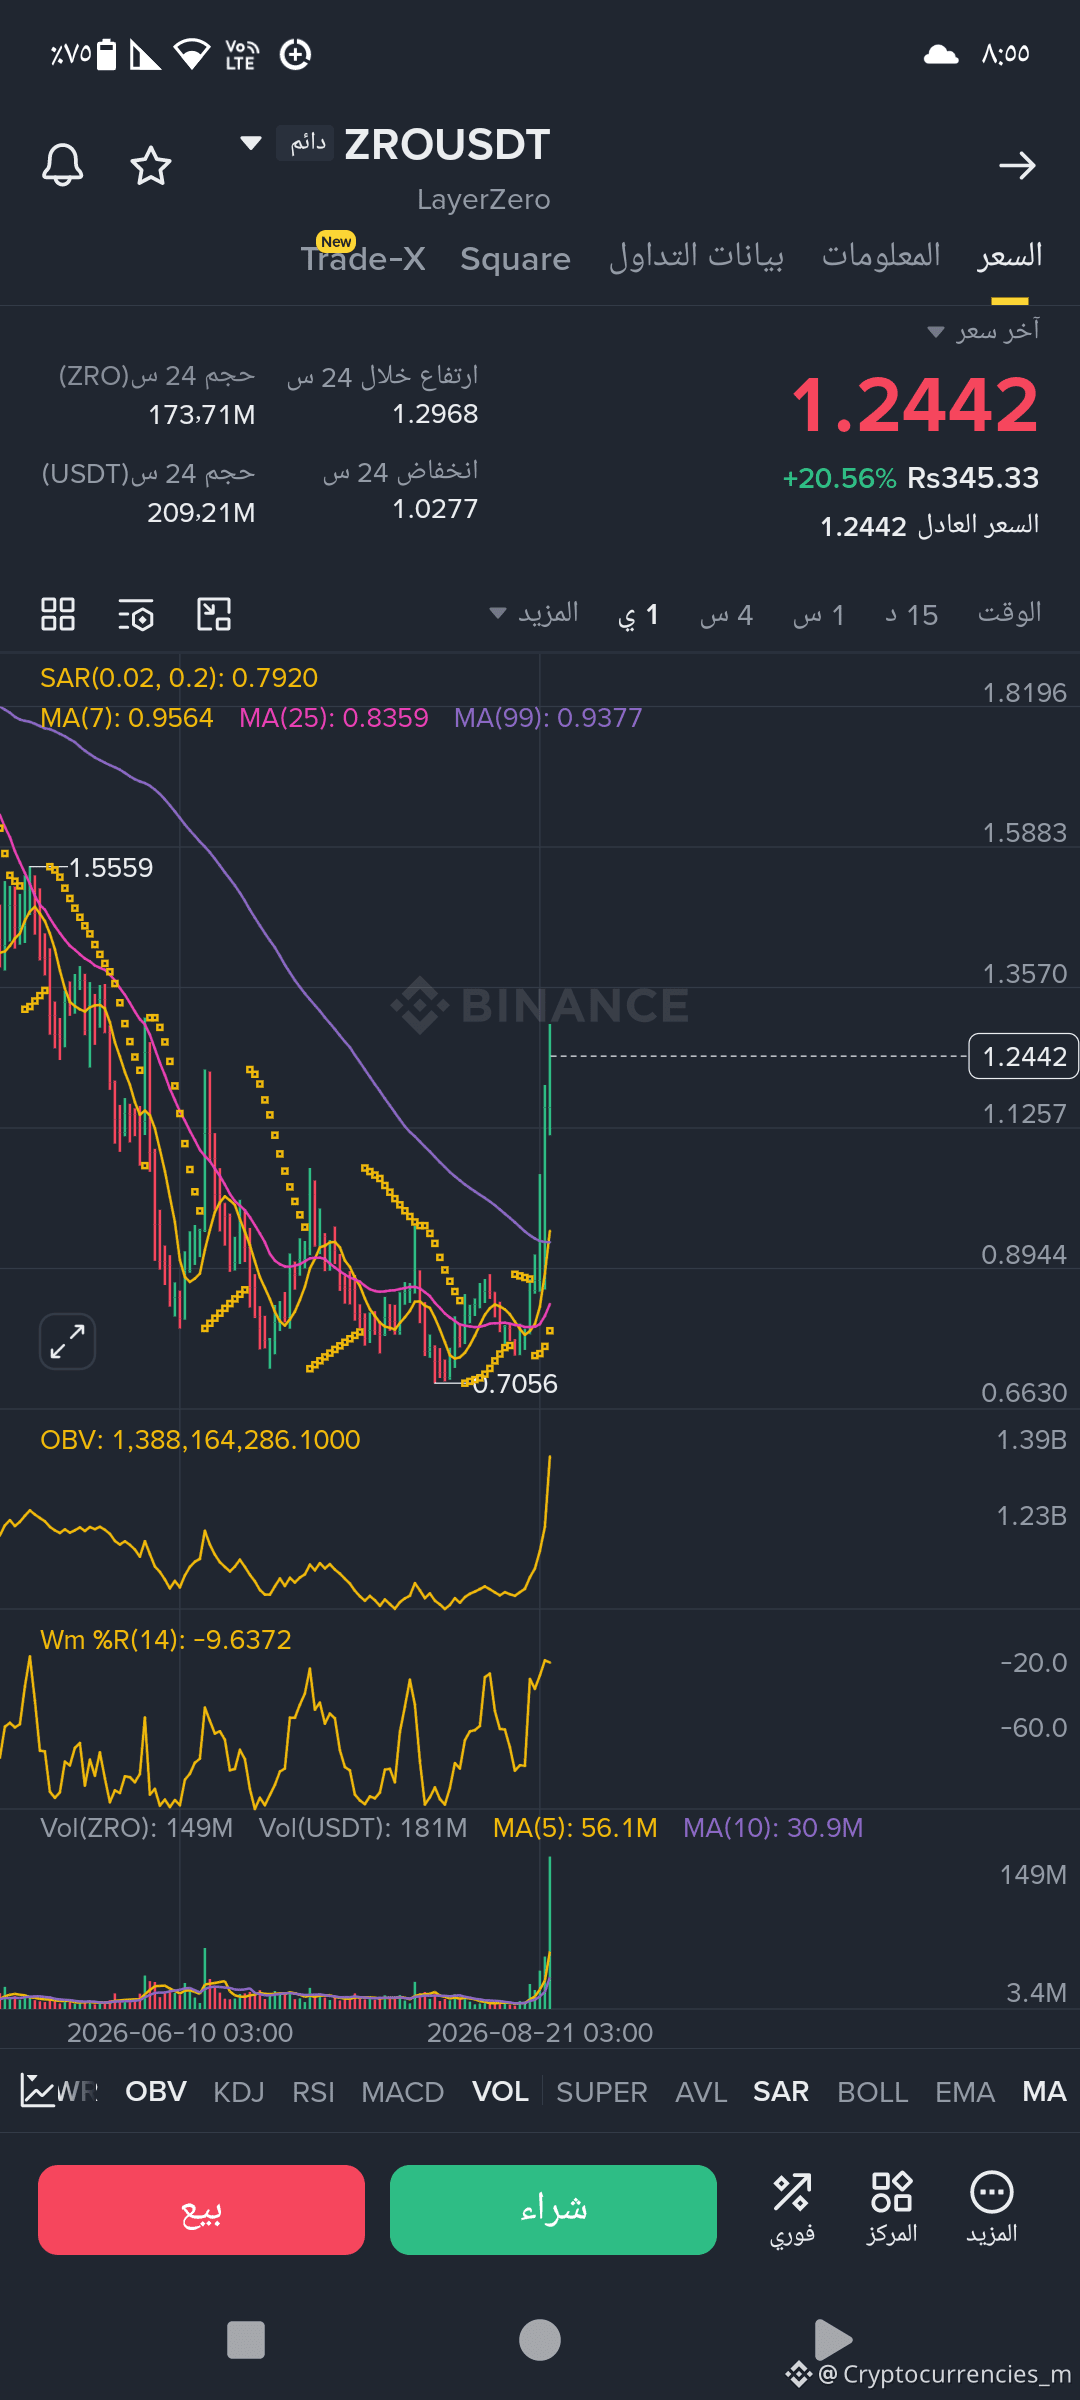
Task: Toggle the RSI sub-indicator
Action: (x=313, y=2091)
